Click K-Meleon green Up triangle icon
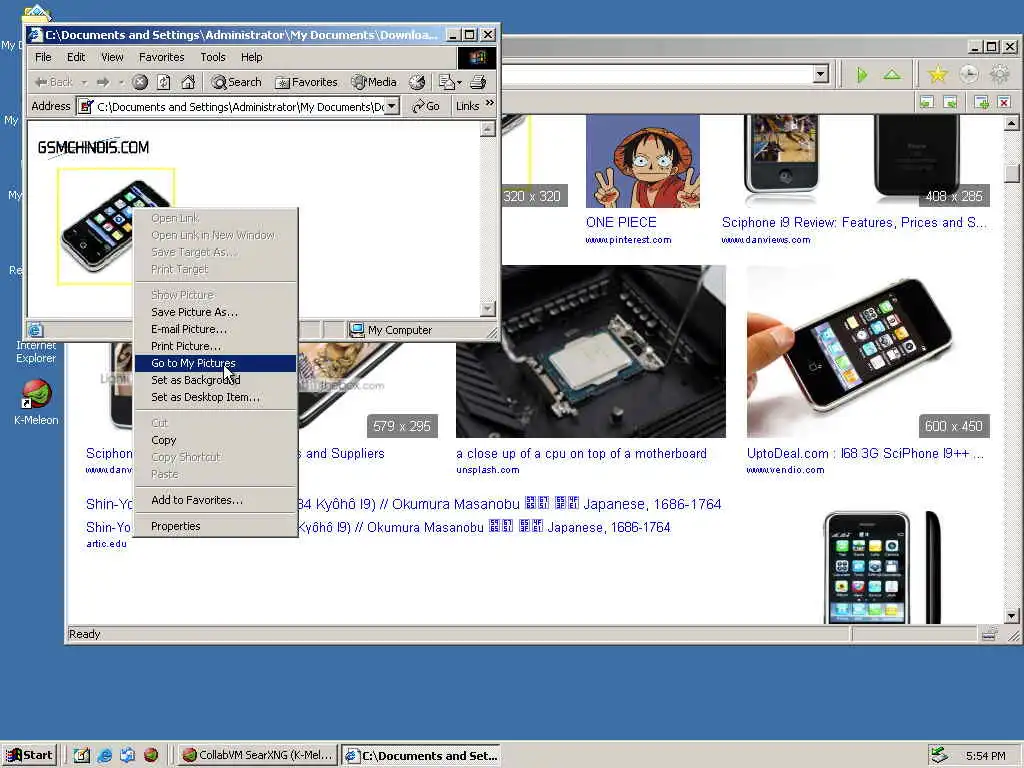This screenshot has width=1024, height=768. [x=892, y=74]
